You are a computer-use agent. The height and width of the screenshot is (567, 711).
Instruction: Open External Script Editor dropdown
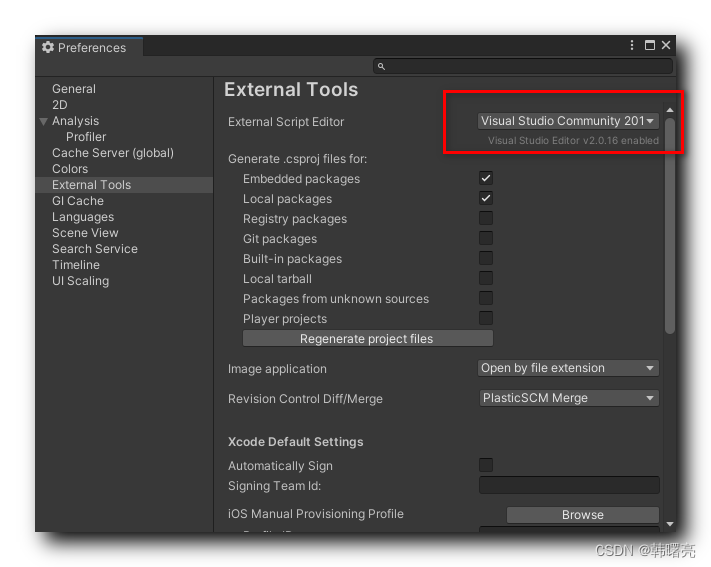coord(568,121)
